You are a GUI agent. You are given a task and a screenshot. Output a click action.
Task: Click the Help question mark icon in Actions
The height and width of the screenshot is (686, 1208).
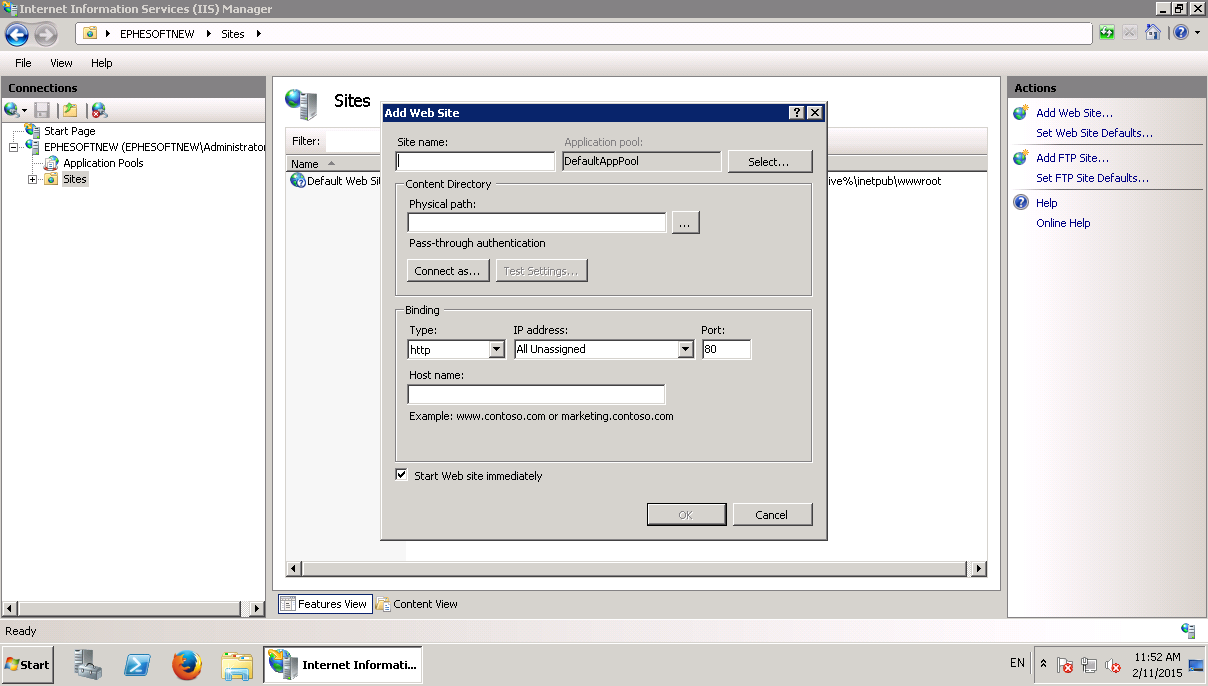[x=1021, y=202]
